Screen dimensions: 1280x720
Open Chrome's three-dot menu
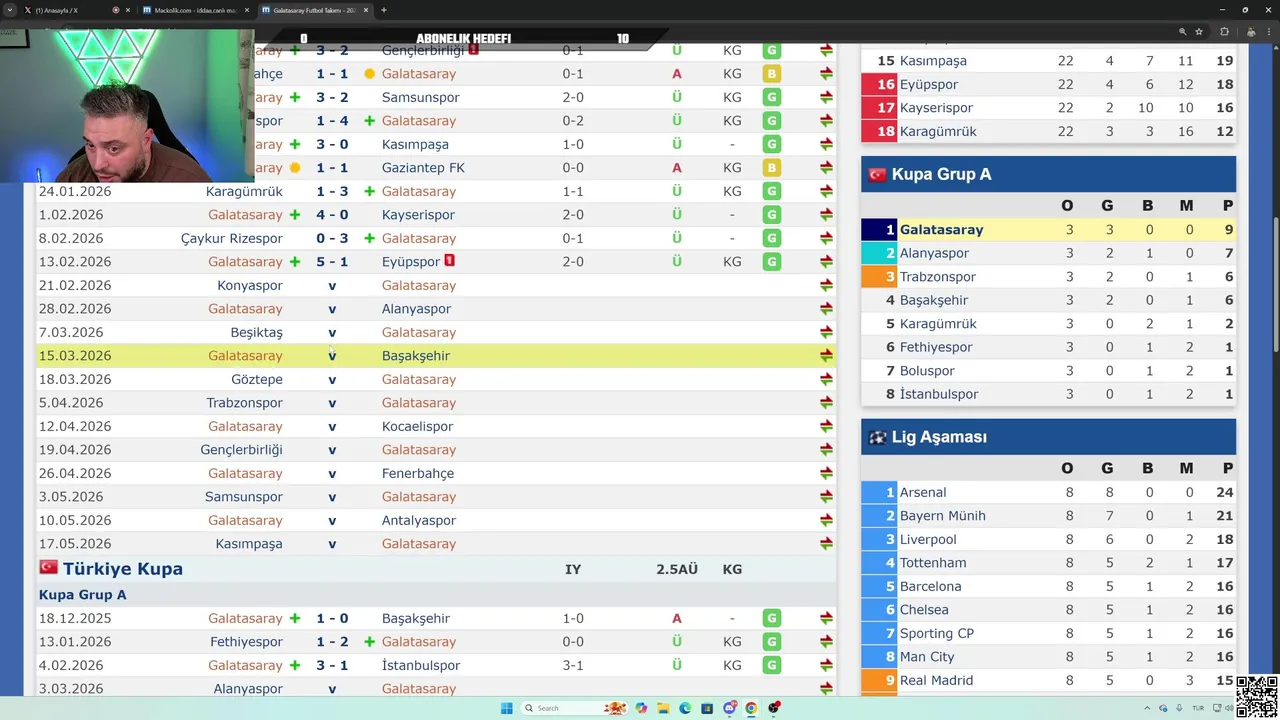click(1268, 31)
